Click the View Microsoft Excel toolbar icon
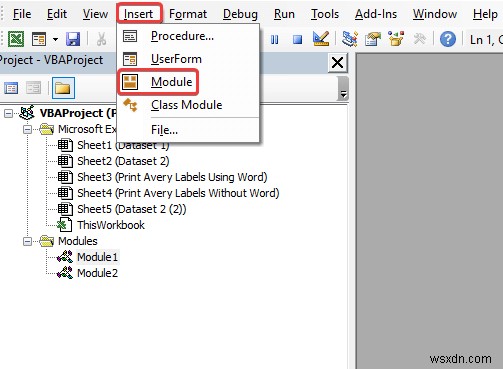Screen dimensions: 503x369 pyautogui.click(x=16, y=39)
